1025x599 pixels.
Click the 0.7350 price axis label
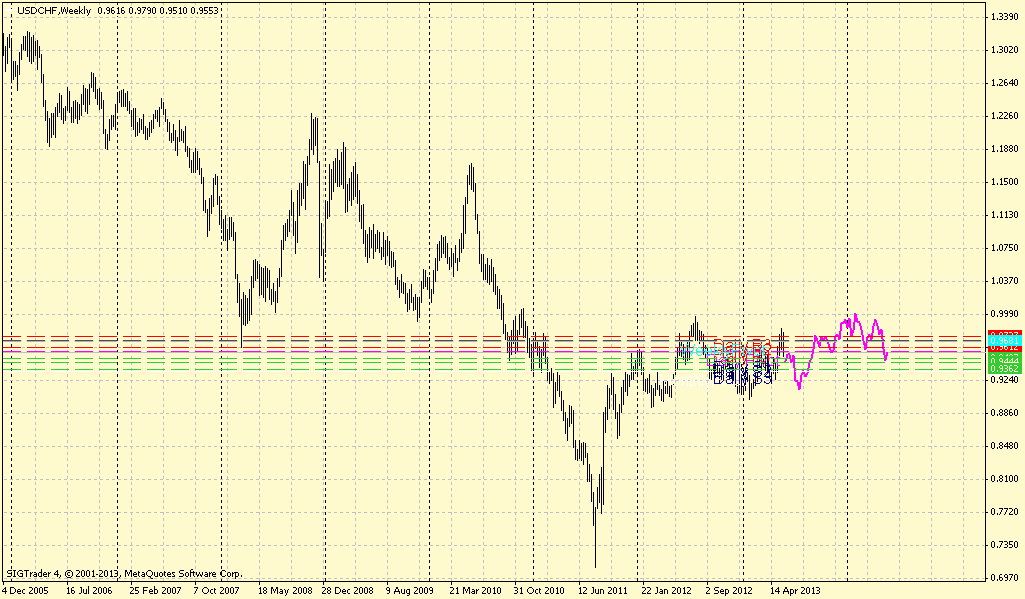pos(1005,544)
